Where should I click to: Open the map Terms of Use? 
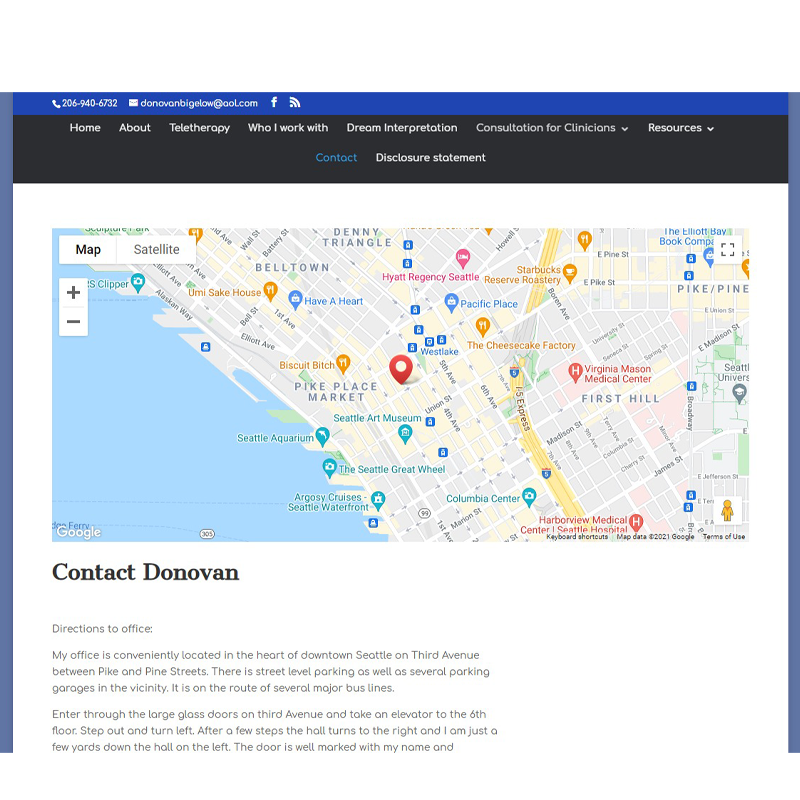point(723,537)
